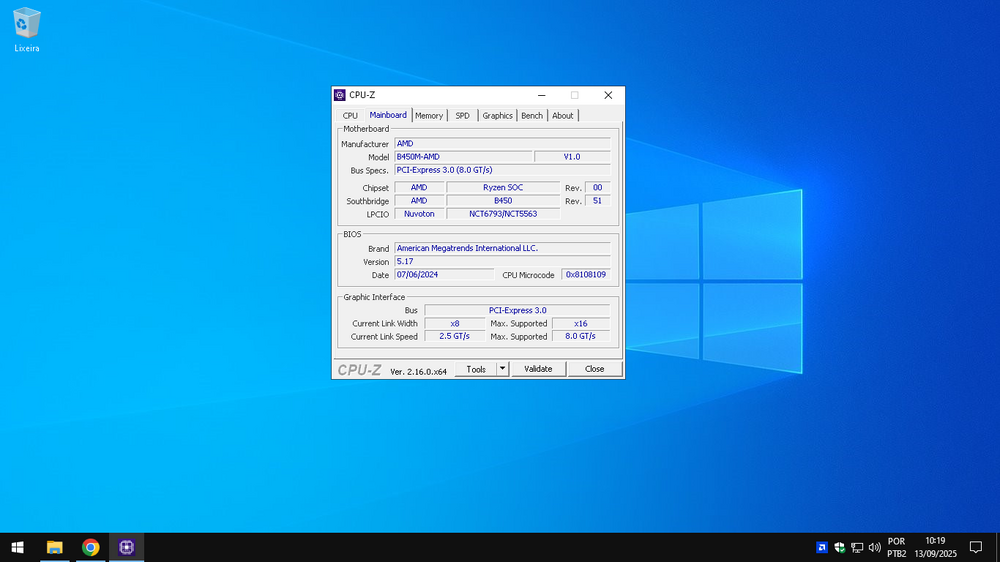Open the SPD tab
This screenshot has height=562, width=1000.
point(462,116)
